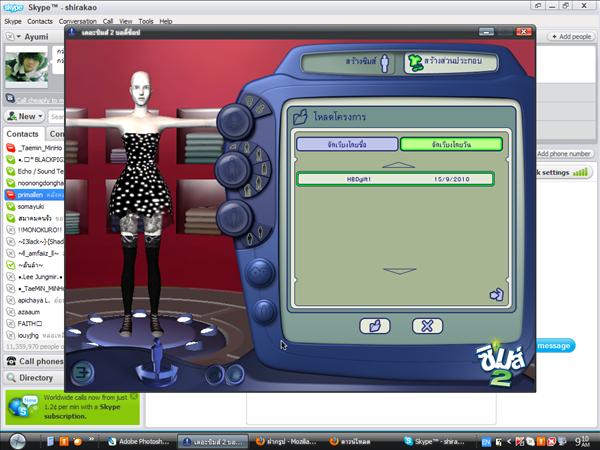Switch to Build Sims mode tab
Image resolution: width=600 pixels, height=450 pixels.
click(350, 62)
